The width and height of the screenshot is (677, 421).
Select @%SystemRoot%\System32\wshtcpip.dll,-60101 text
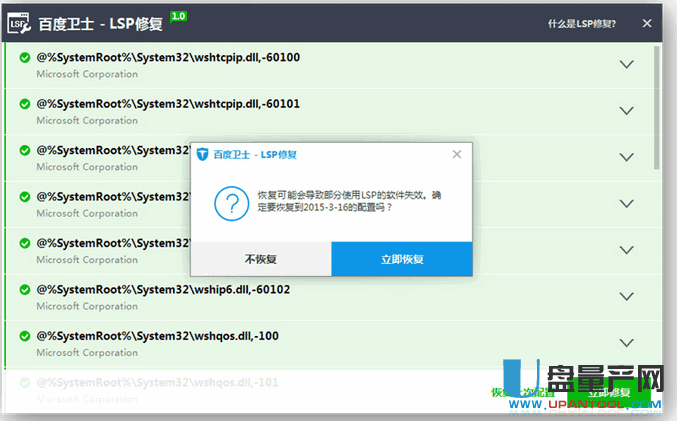(168, 104)
